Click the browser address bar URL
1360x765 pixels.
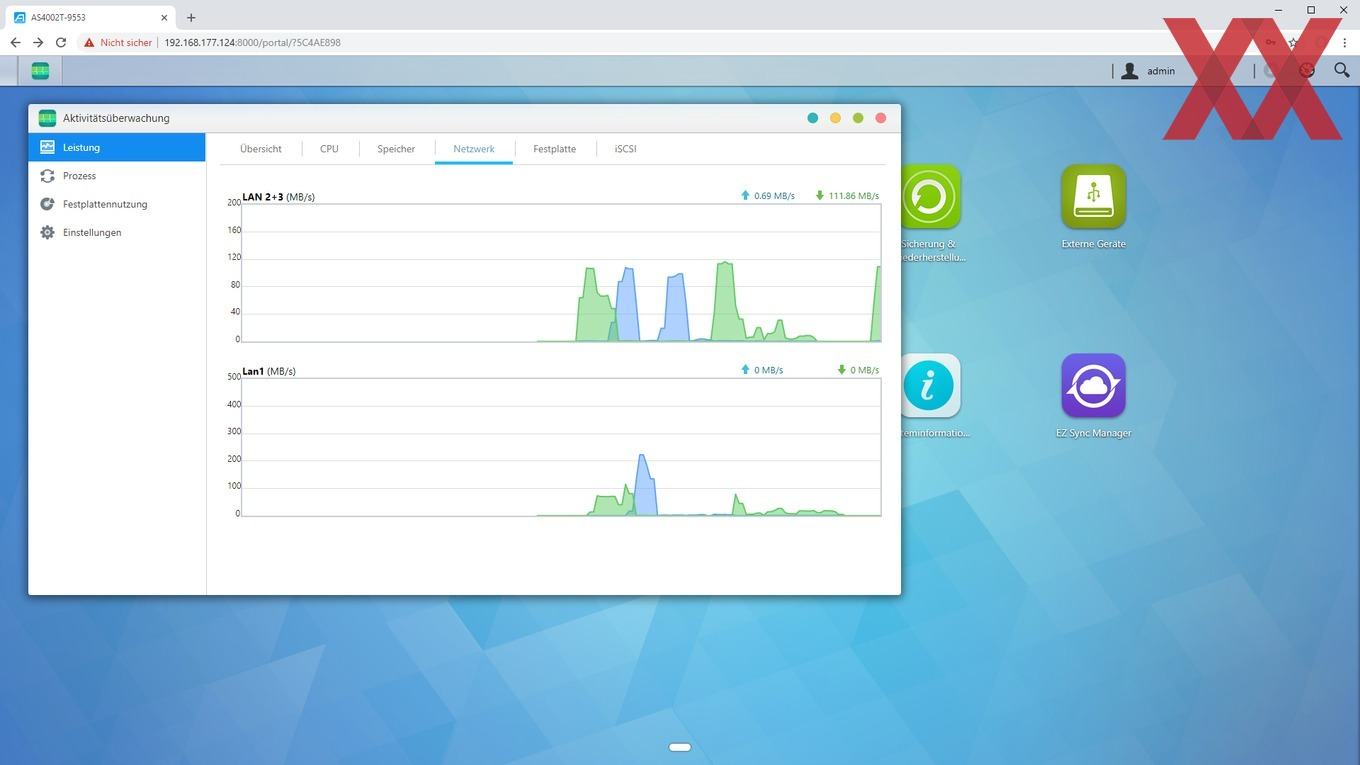[x=252, y=43]
